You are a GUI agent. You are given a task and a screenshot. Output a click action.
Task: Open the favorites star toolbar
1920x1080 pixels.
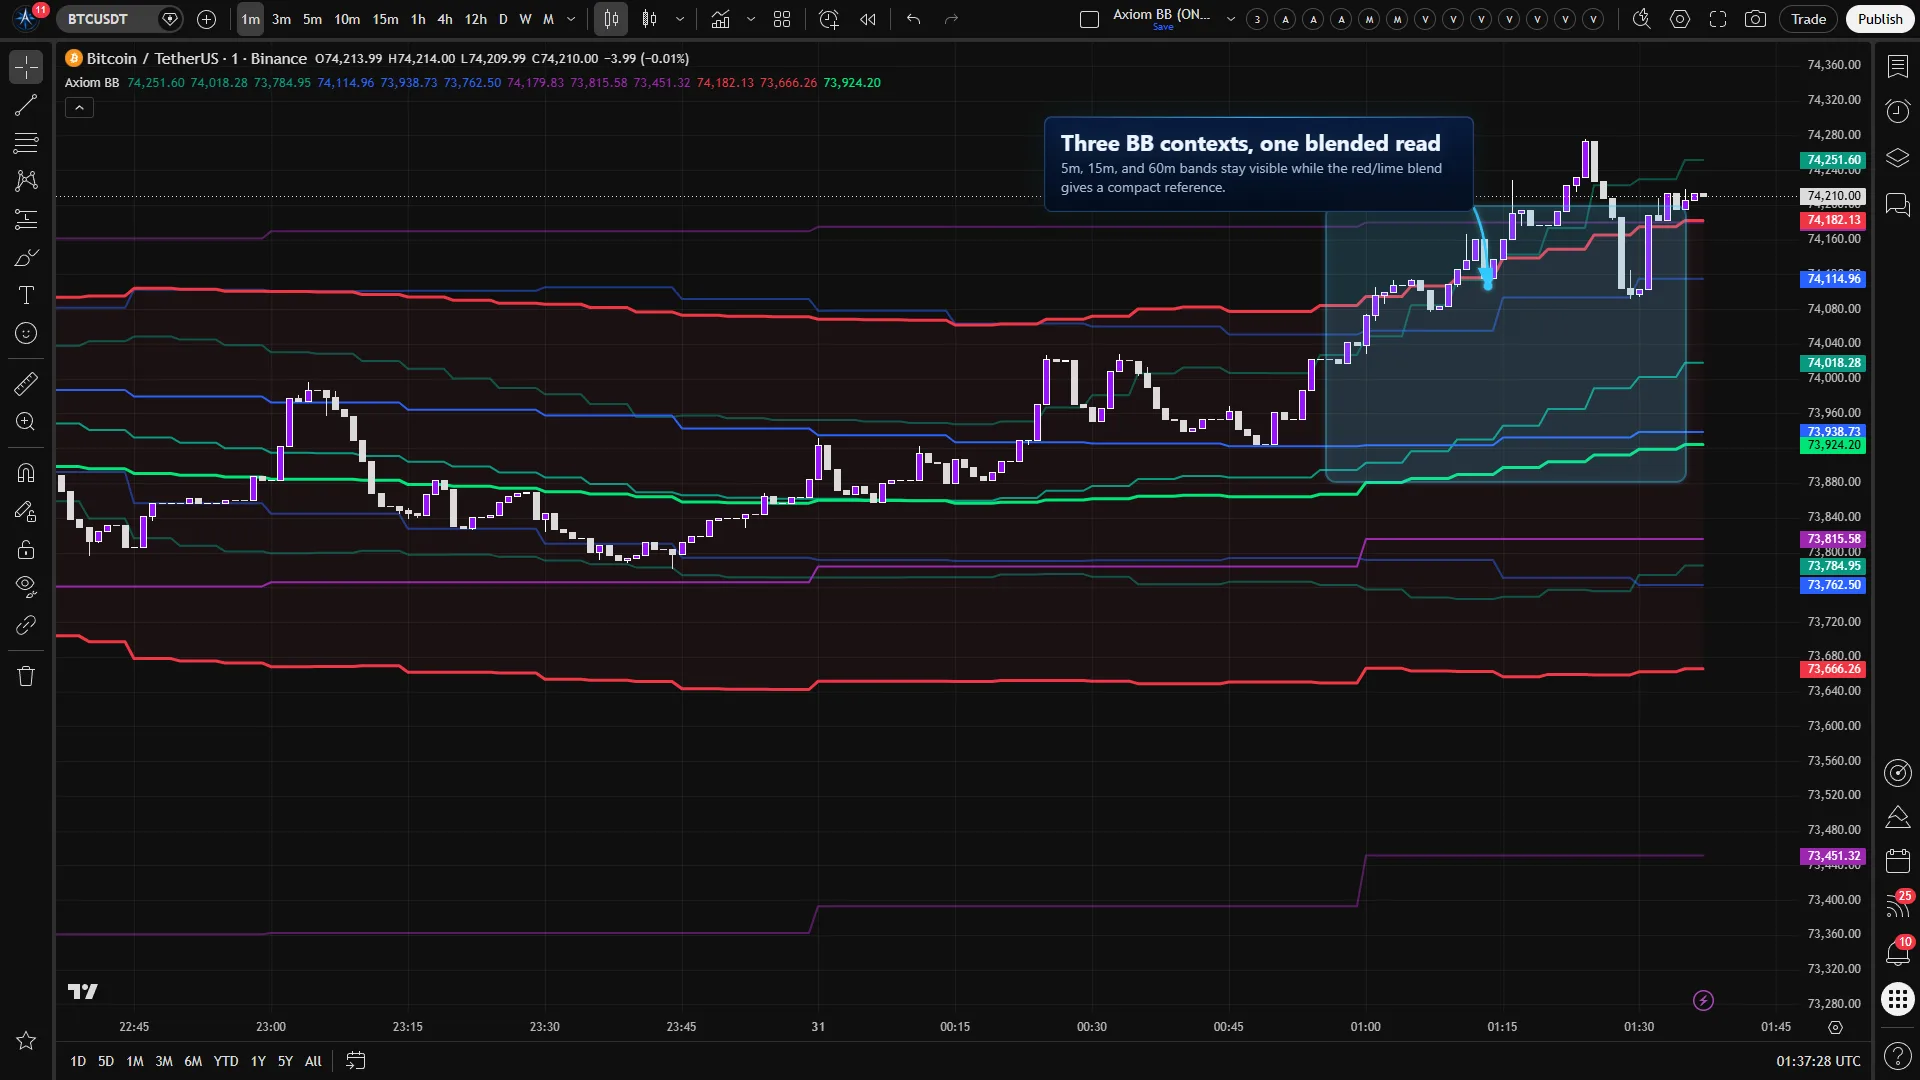[x=26, y=1041]
